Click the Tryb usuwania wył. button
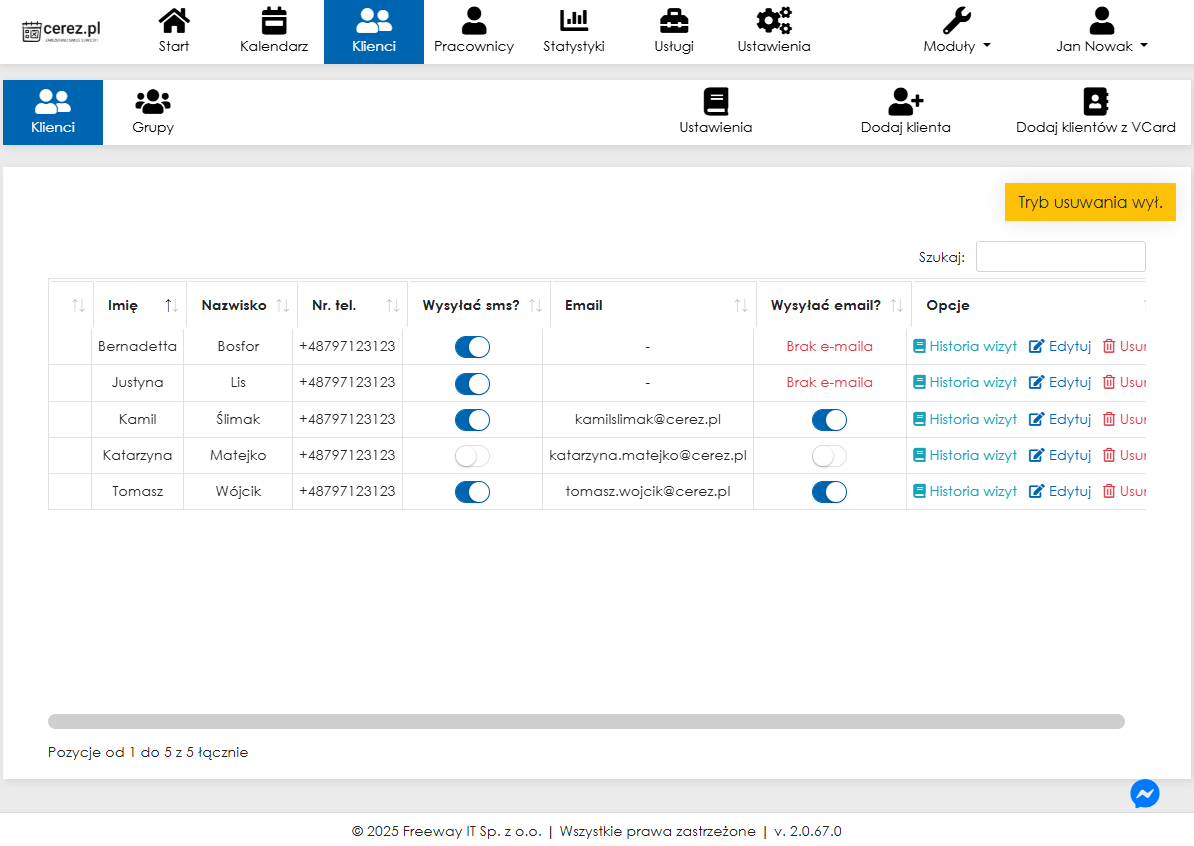This screenshot has height=846, width=1194. click(x=1089, y=202)
